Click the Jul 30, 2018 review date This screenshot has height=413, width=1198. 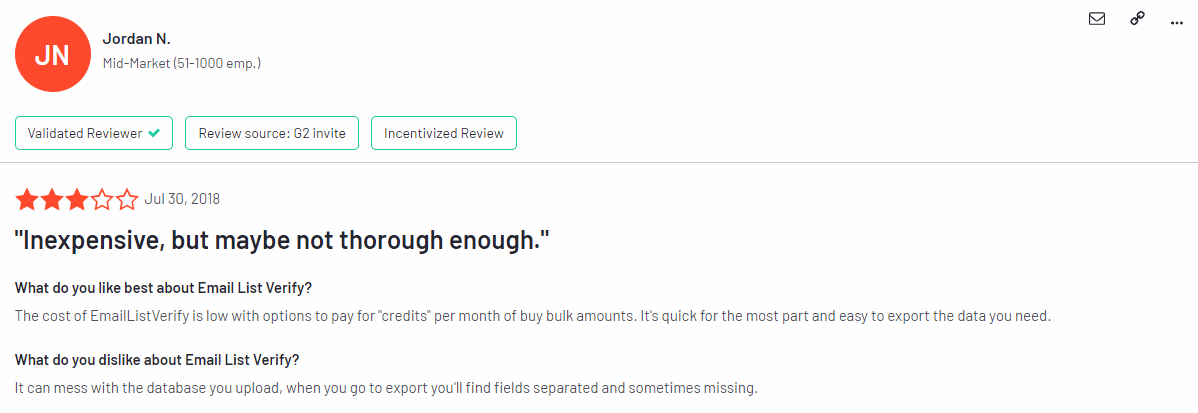182,199
